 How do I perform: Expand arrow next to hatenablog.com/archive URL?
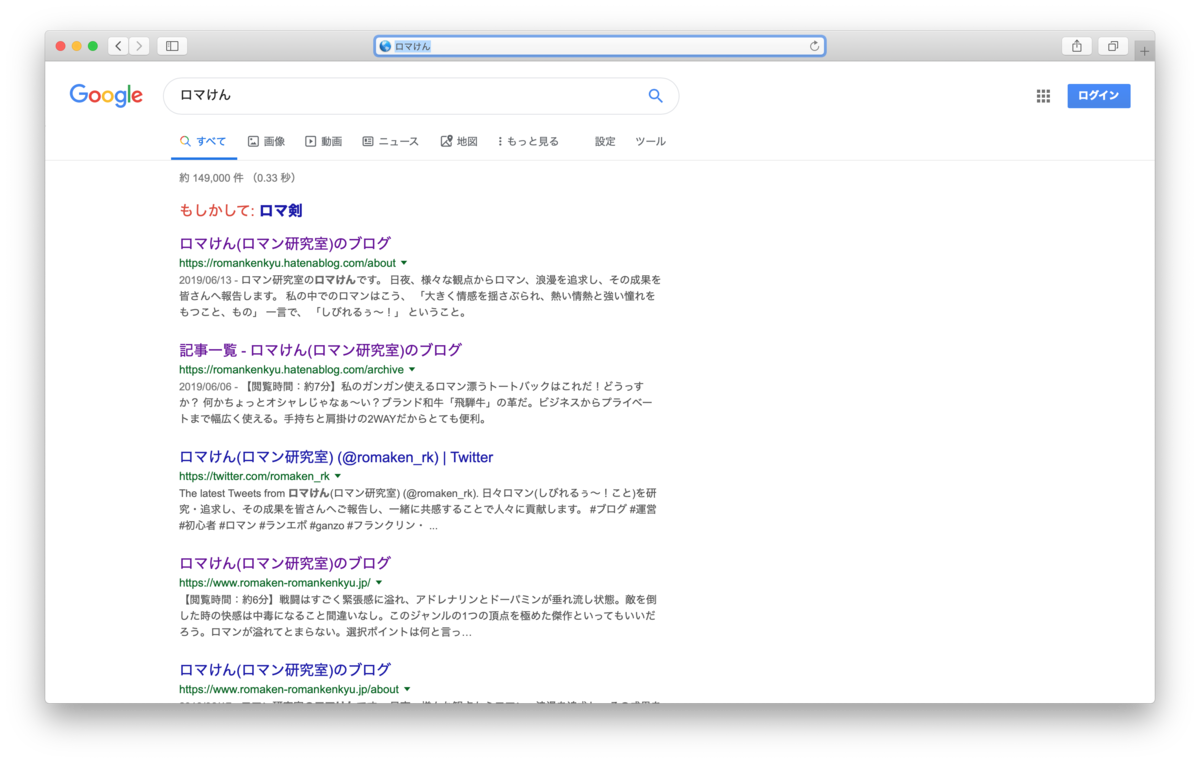pos(412,370)
